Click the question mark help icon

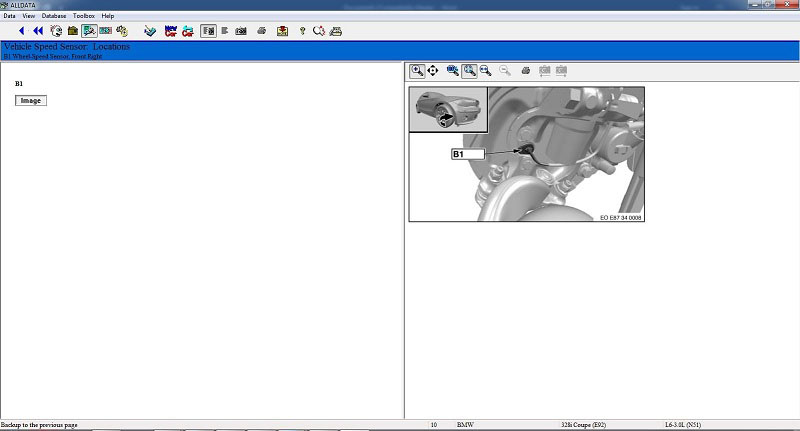click(303, 31)
